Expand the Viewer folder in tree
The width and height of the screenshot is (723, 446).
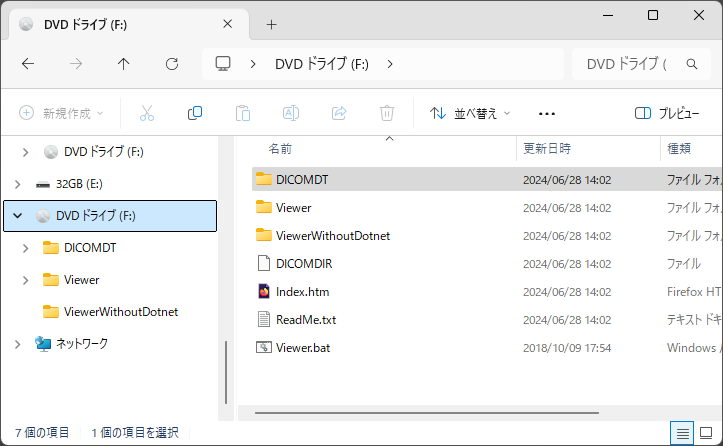tap(25, 280)
